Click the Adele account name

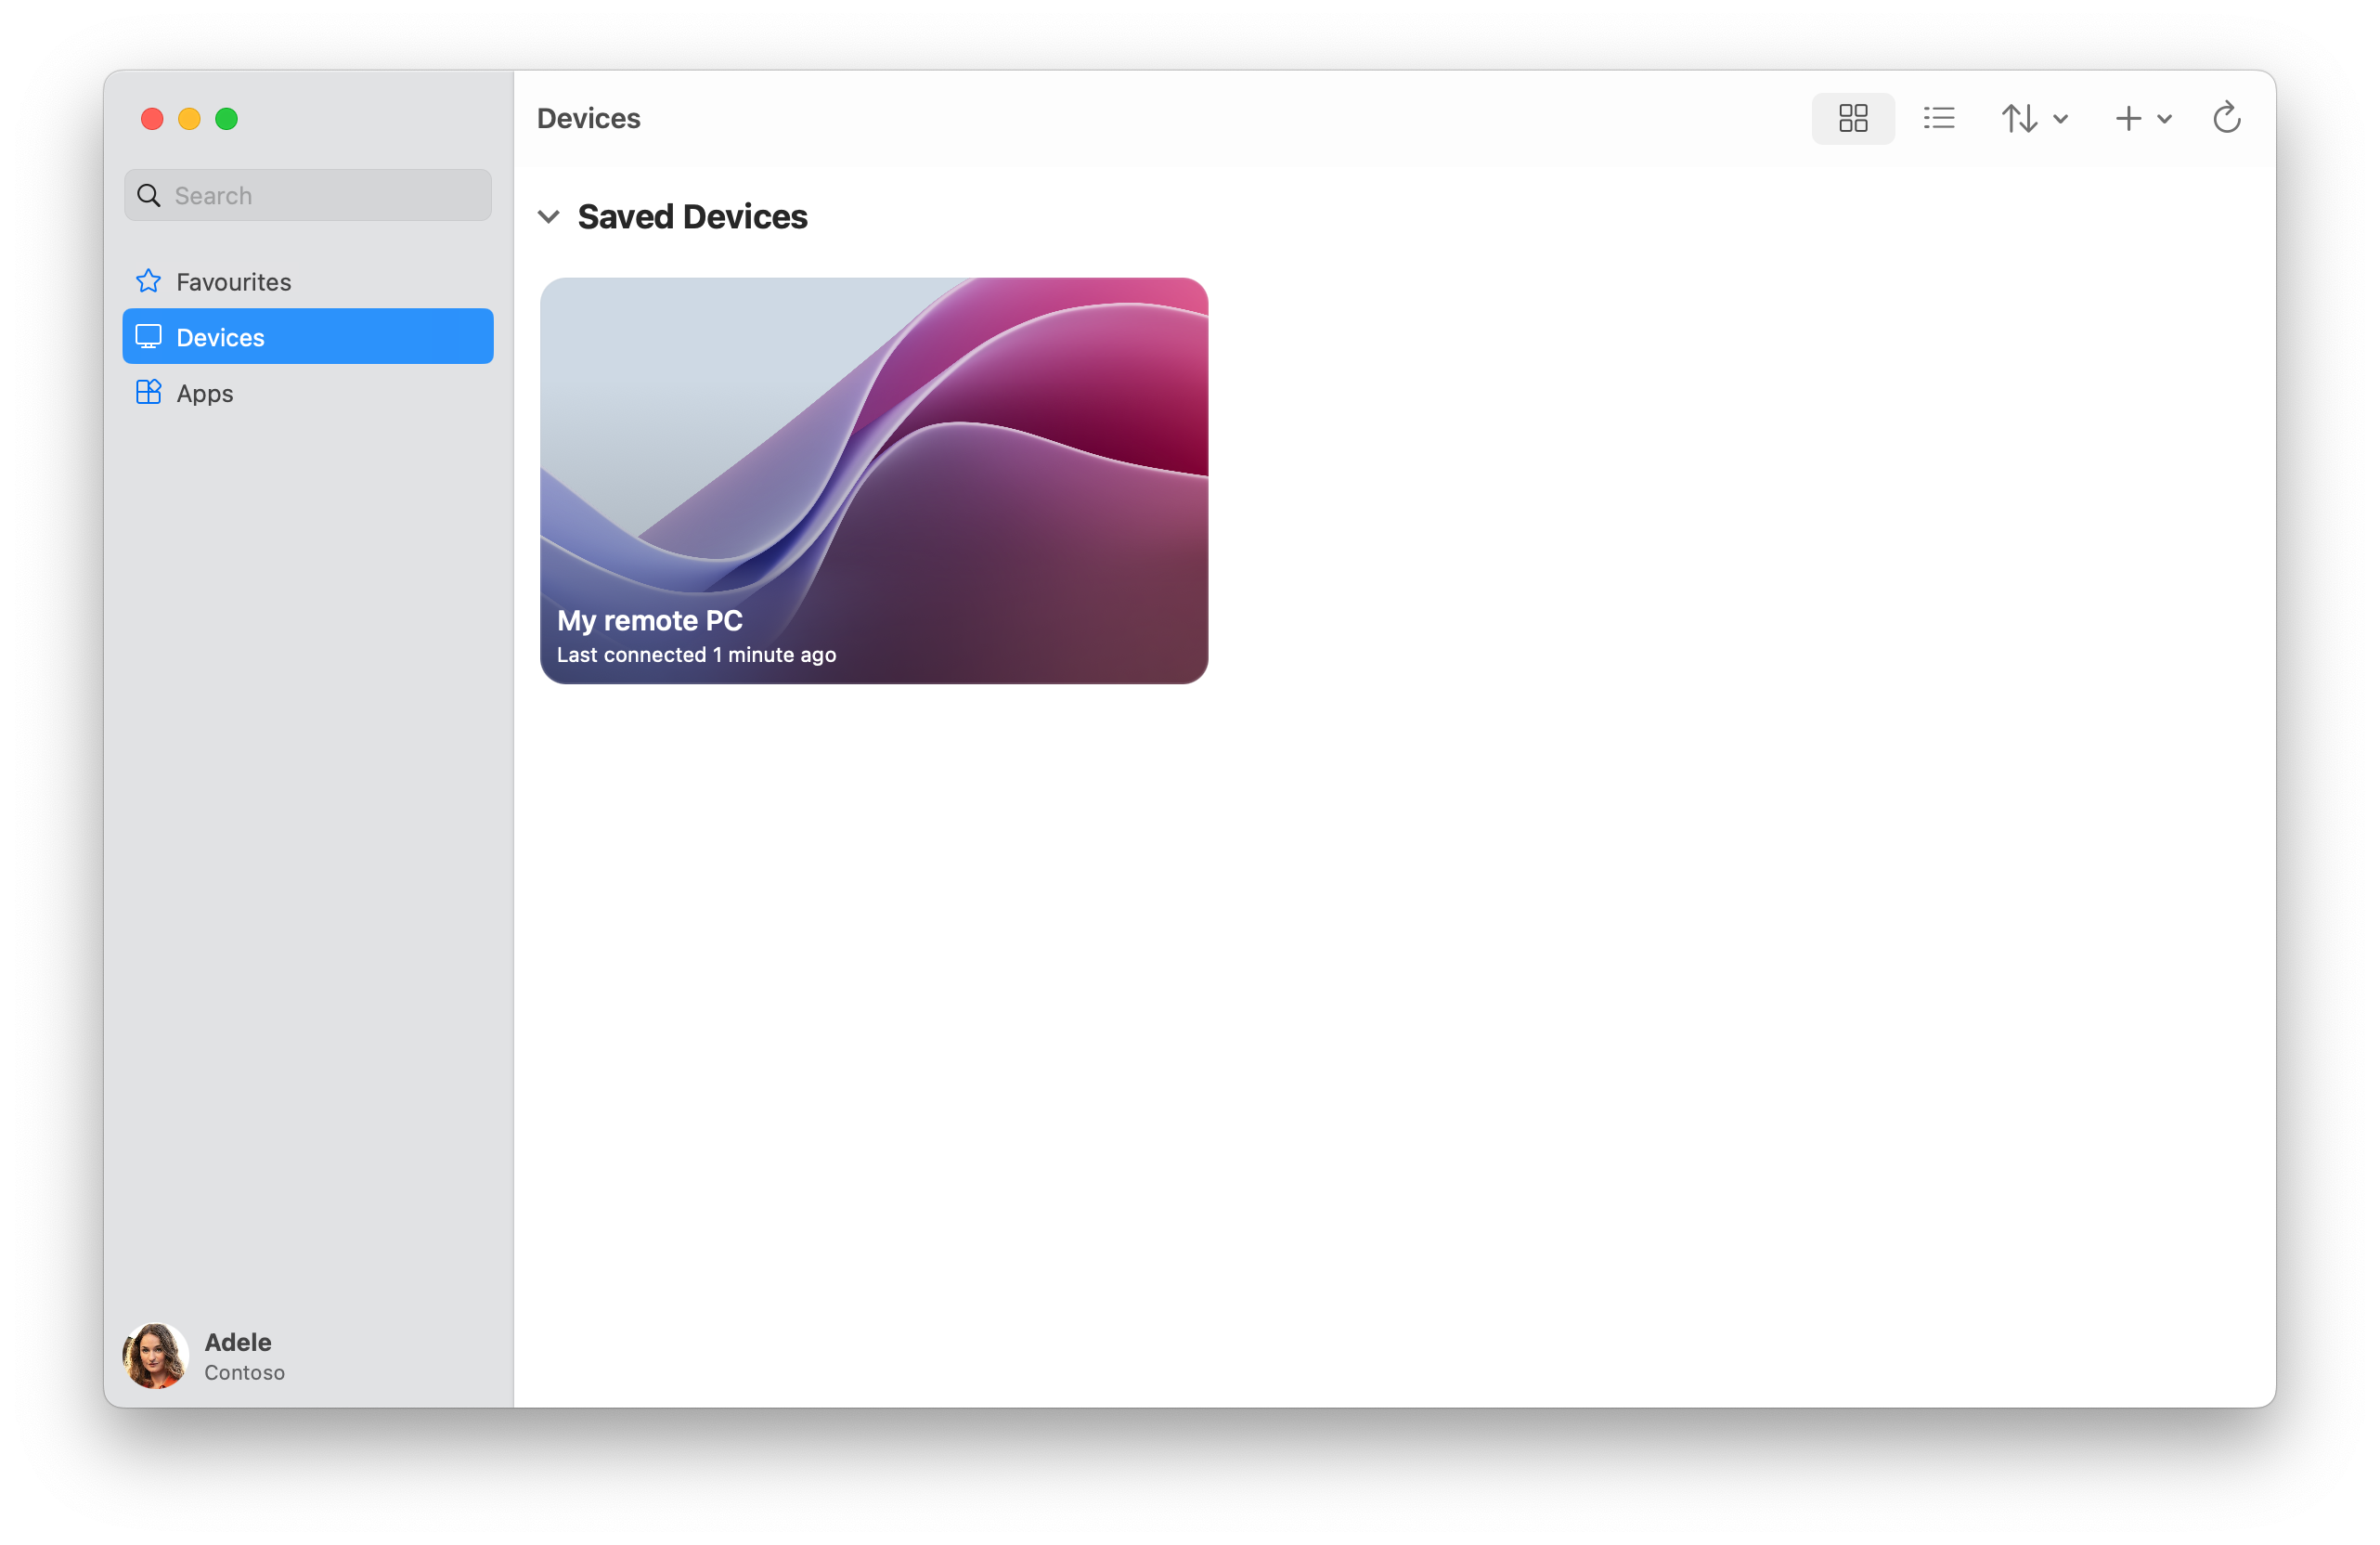(238, 1341)
